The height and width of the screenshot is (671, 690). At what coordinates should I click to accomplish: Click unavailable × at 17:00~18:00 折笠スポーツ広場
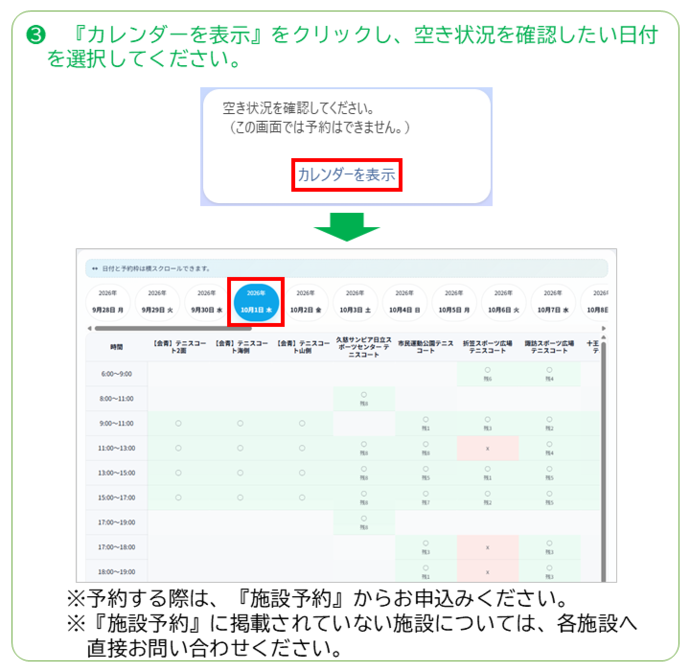coord(488,547)
